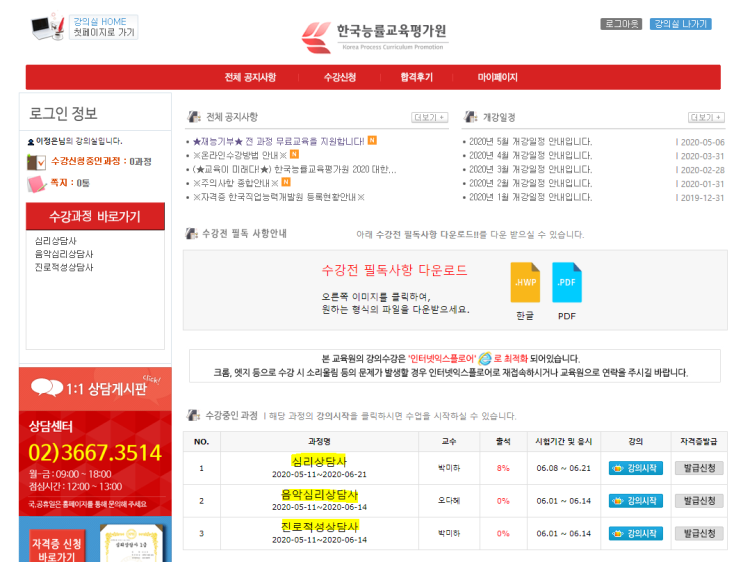Click orange N badge beside ※주의사항 종합안내※
Screen dimensions: 743x562
286,182
